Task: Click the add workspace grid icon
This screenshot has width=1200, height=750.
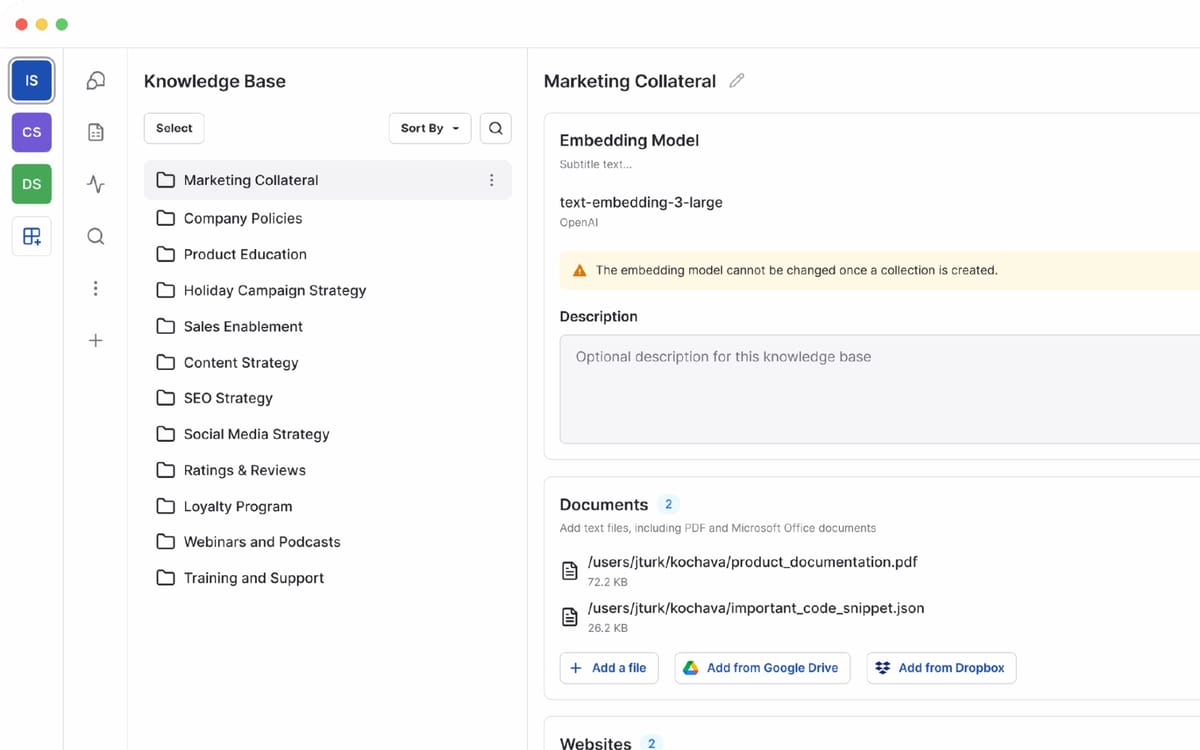Action: [32, 237]
